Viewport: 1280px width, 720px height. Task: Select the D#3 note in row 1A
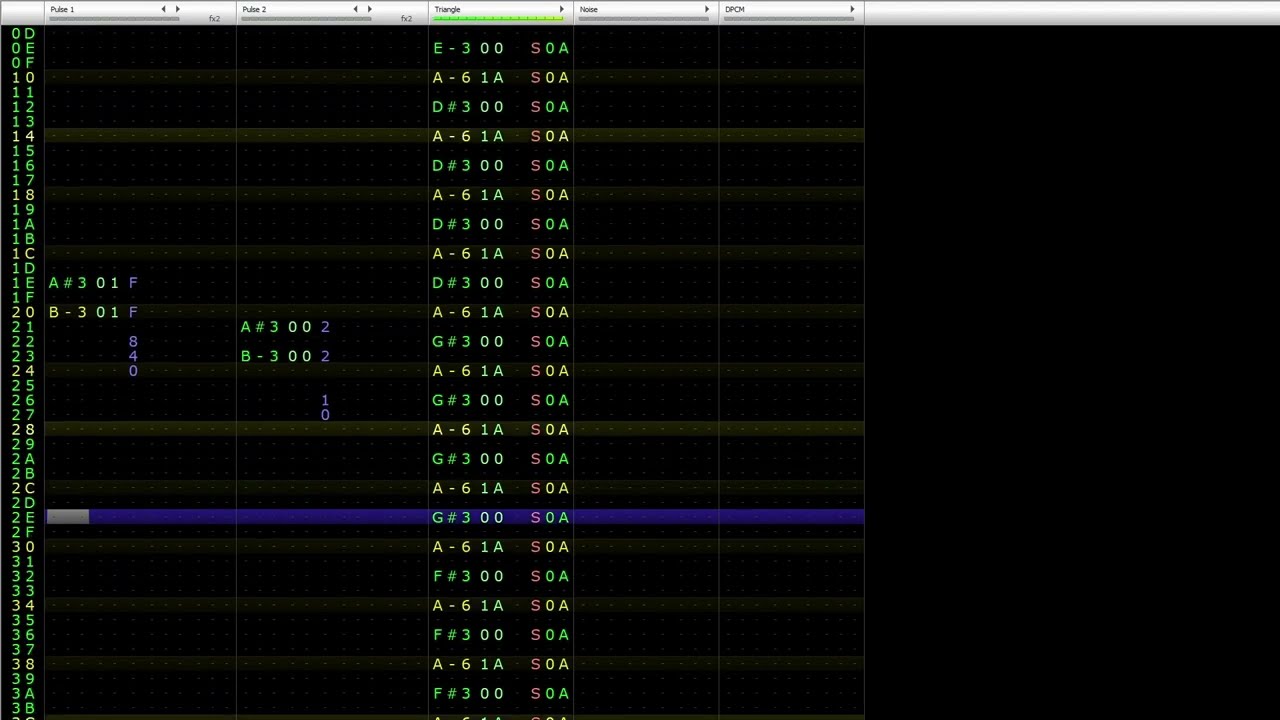pos(451,224)
